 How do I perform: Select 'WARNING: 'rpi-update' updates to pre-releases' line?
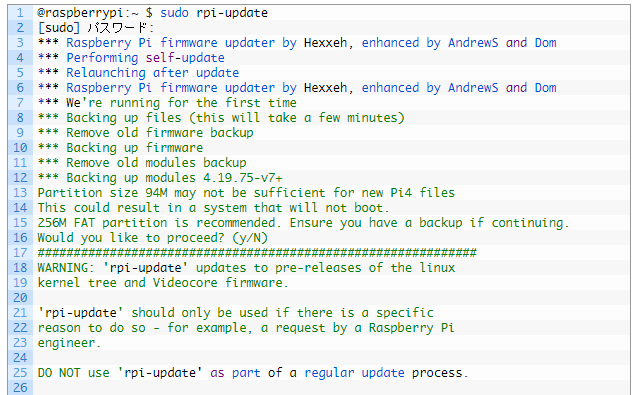[x=246, y=268]
